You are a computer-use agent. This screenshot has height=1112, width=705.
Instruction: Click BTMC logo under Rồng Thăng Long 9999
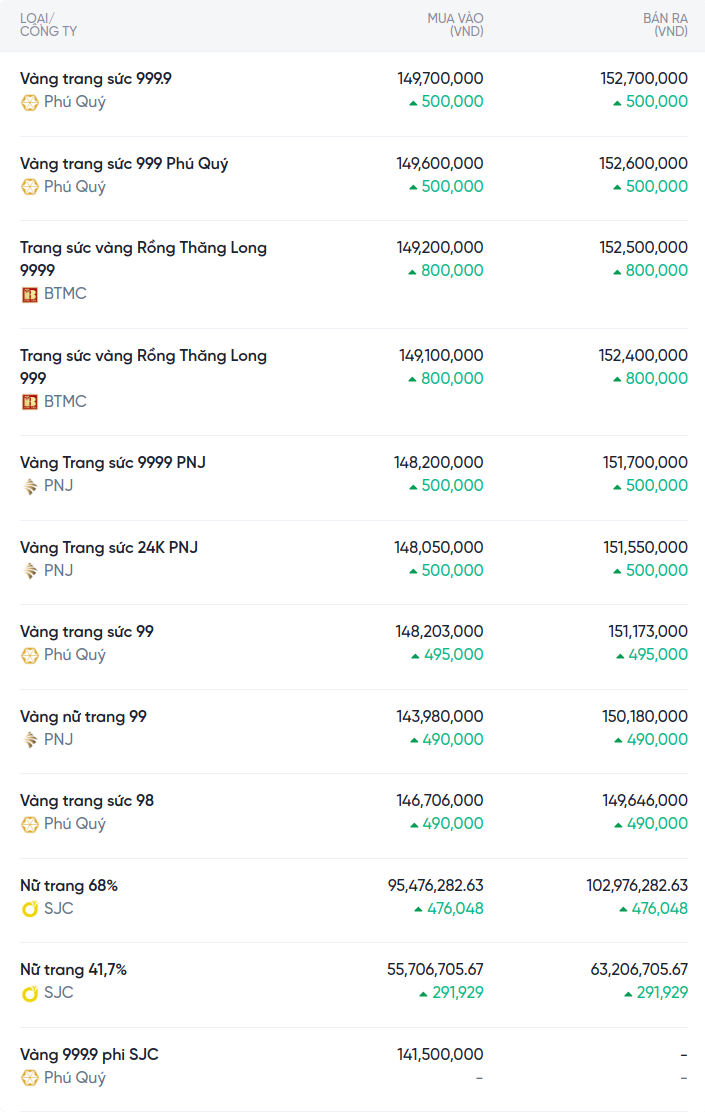click(x=30, y=294)
